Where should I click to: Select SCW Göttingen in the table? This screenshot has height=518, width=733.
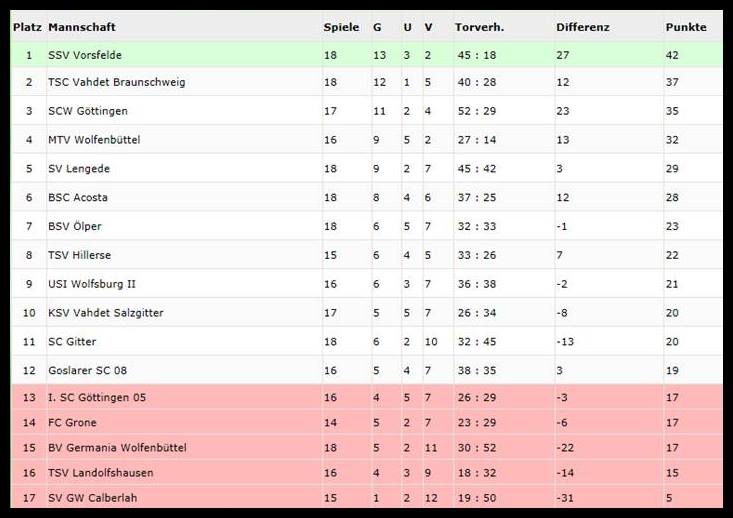pyautogui.click(x=88, y=111)
